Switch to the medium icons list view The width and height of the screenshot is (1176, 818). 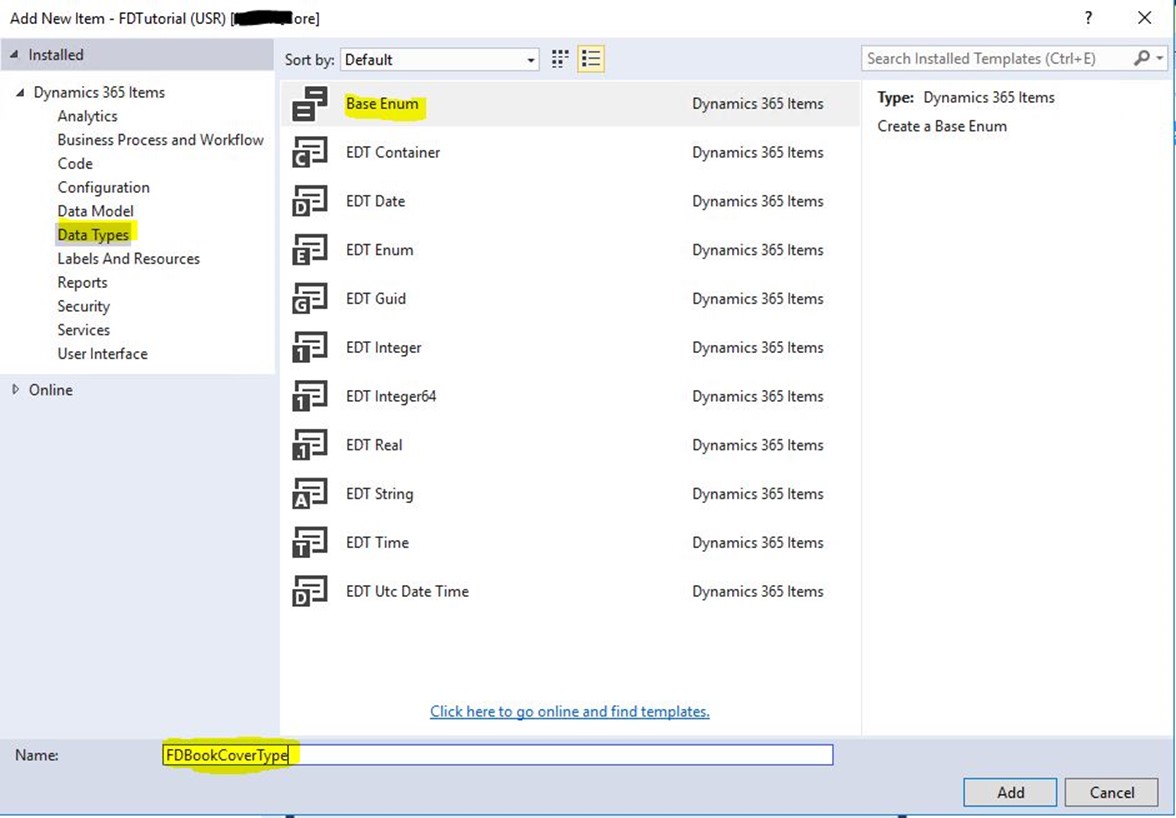(x=591, y=59)
